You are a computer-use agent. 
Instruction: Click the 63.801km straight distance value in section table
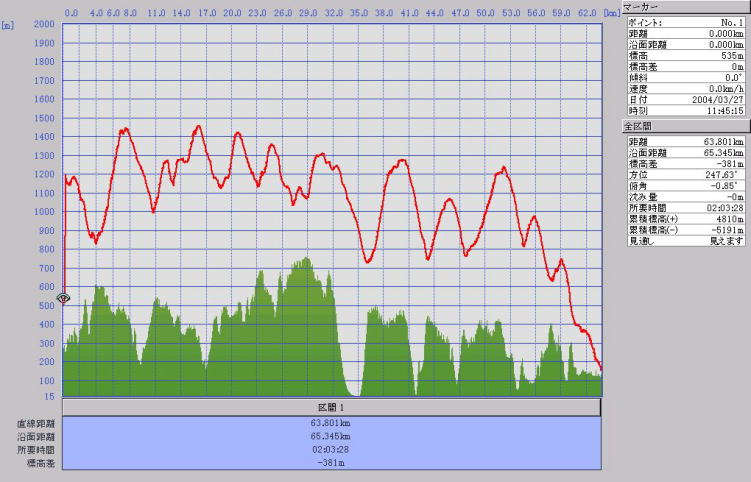point(331,422)
